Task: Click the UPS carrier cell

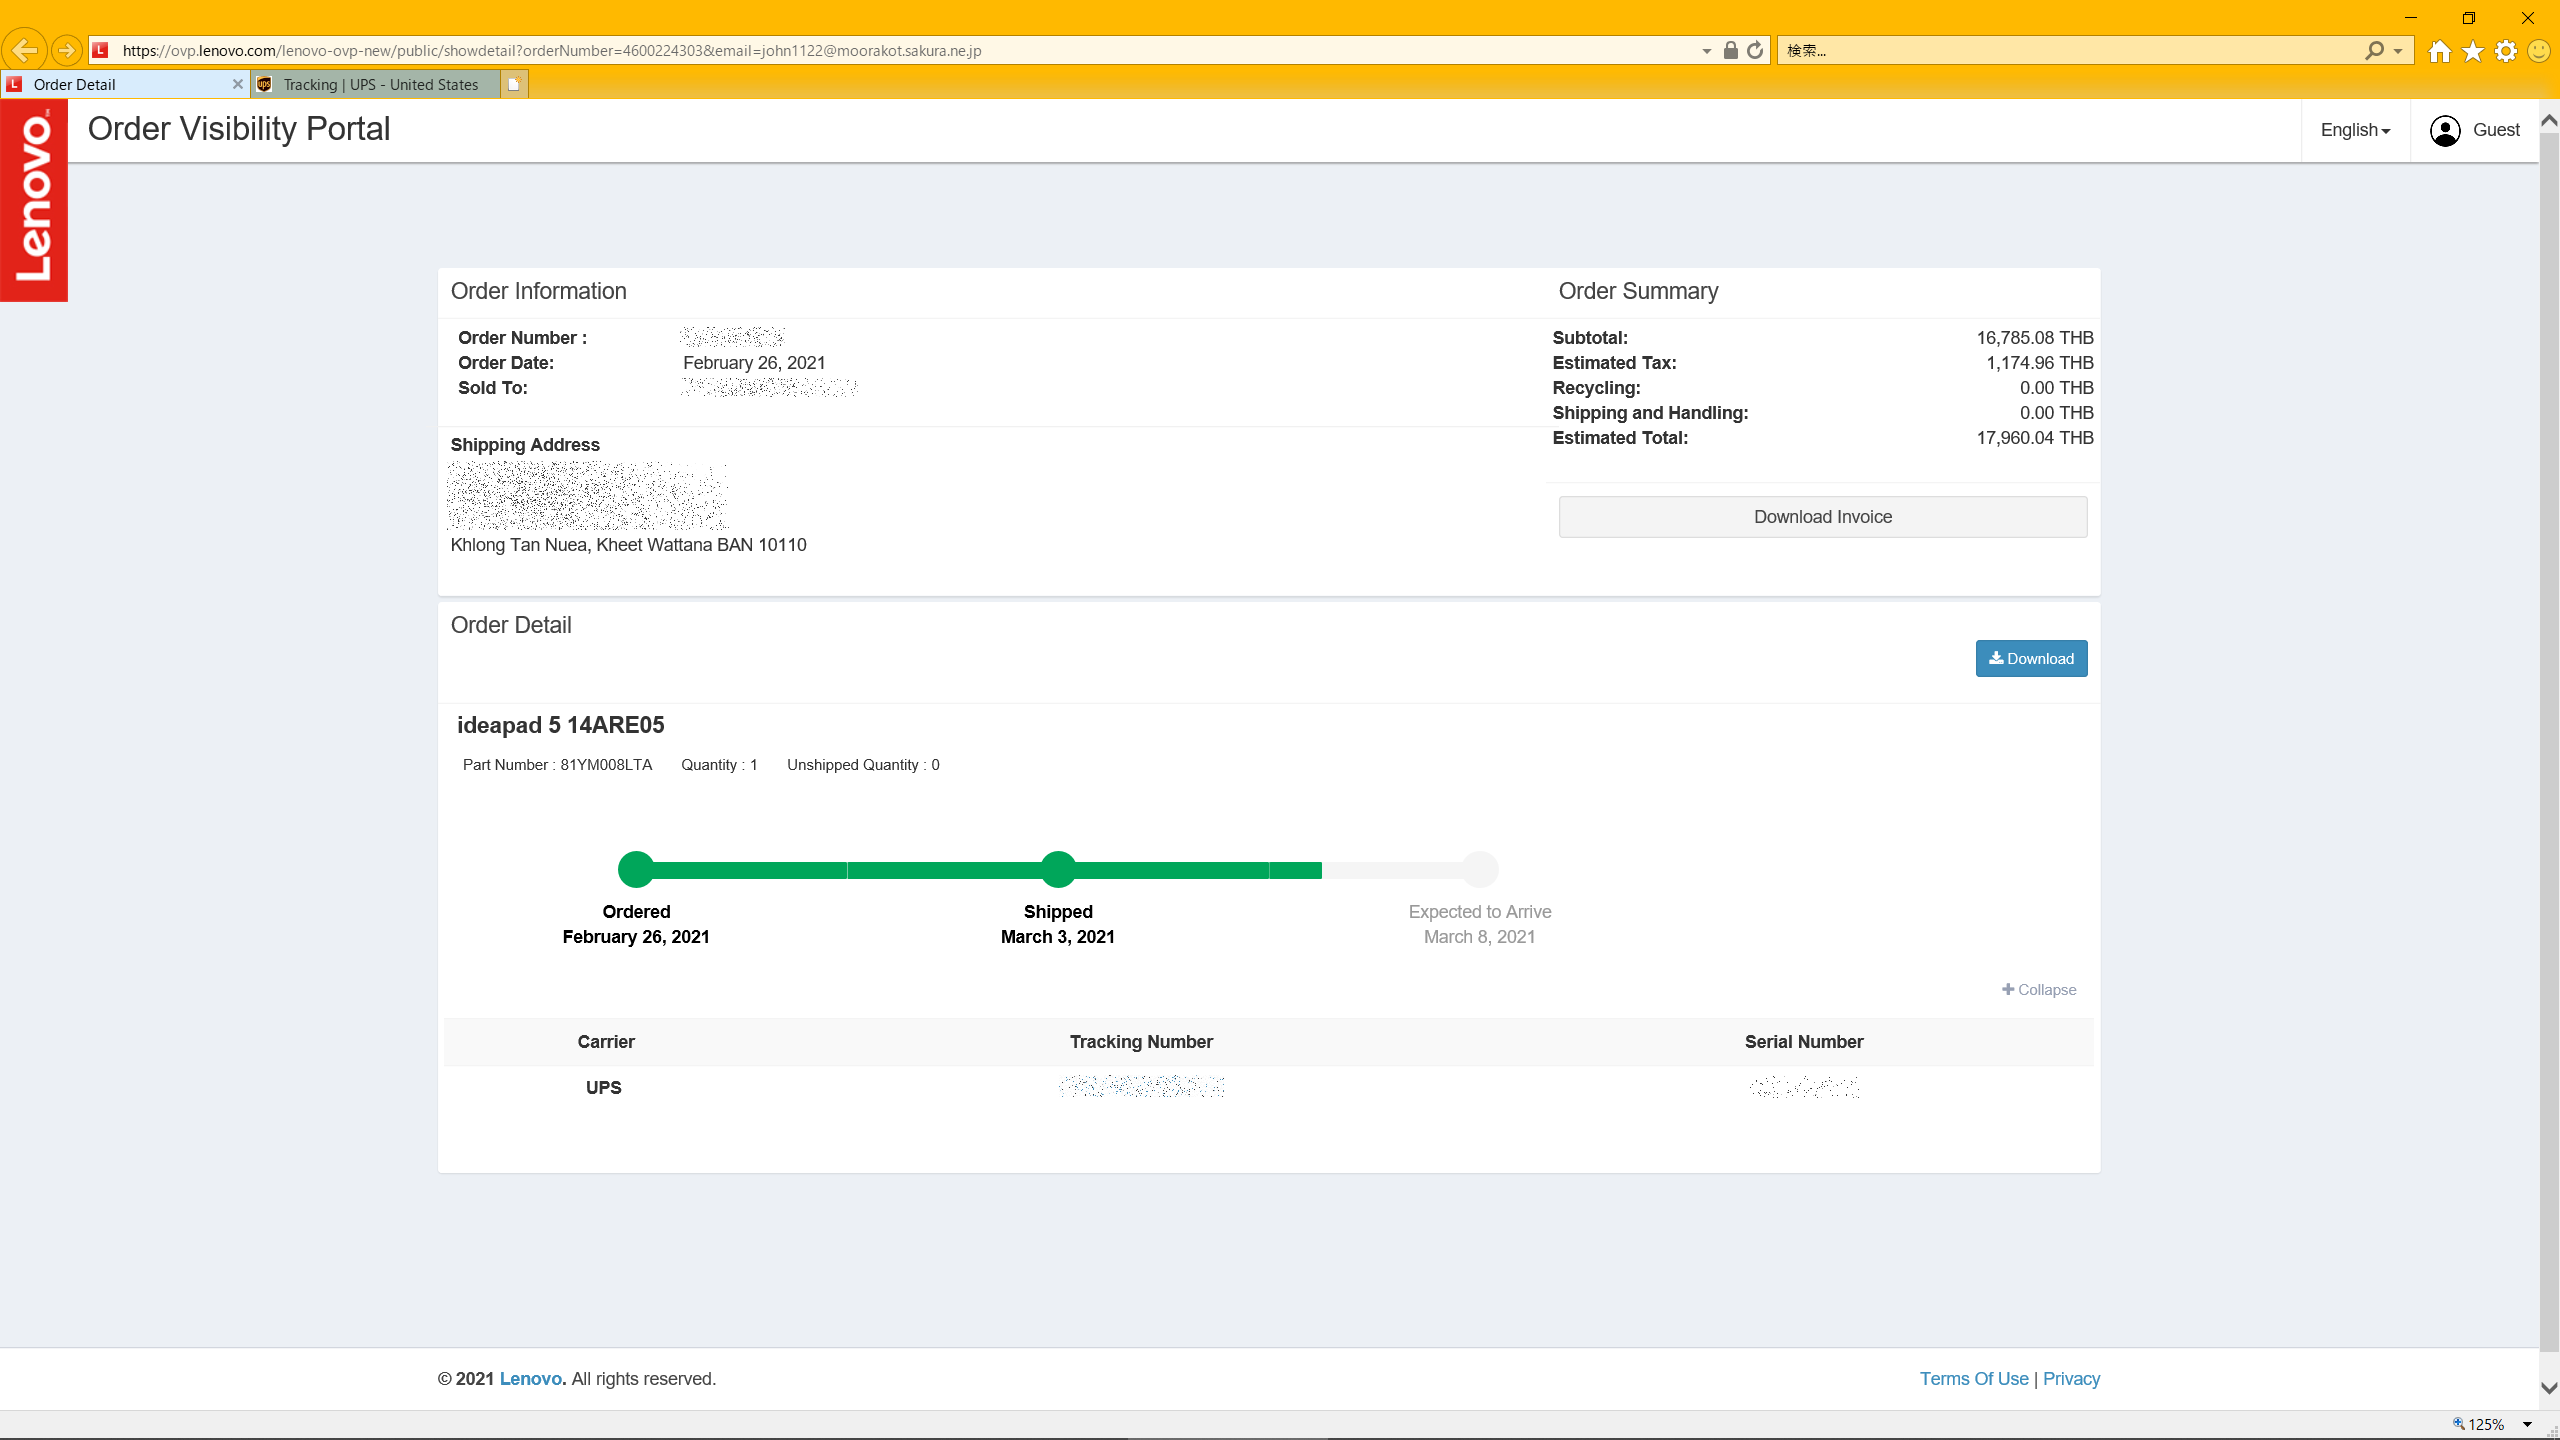Action: point(604,1087)
